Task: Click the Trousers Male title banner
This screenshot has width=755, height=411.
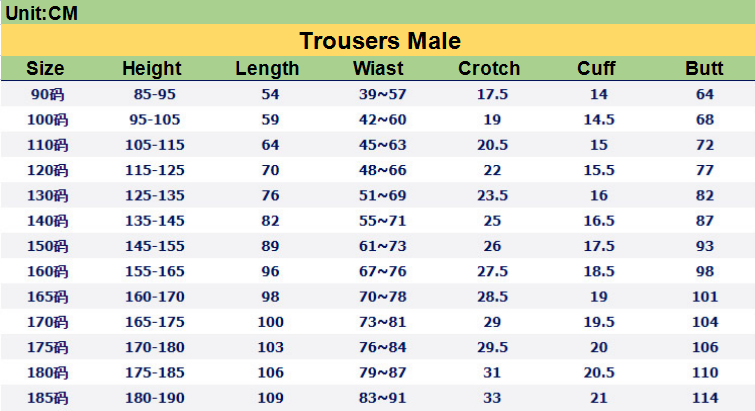Action: click(380, 40)
